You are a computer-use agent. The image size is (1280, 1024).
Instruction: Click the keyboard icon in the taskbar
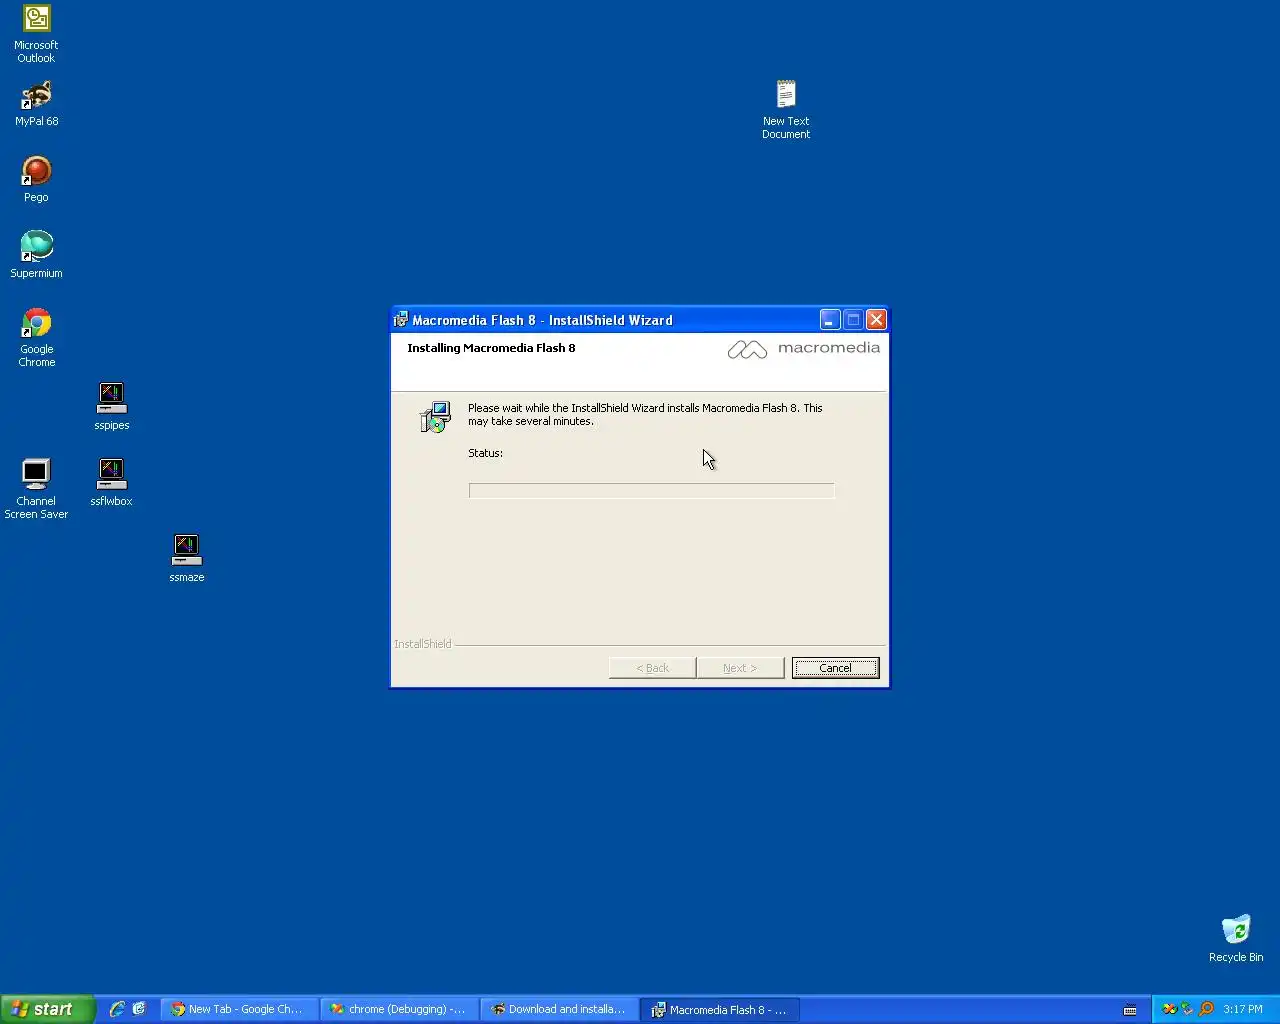tap(1130, 1009)
